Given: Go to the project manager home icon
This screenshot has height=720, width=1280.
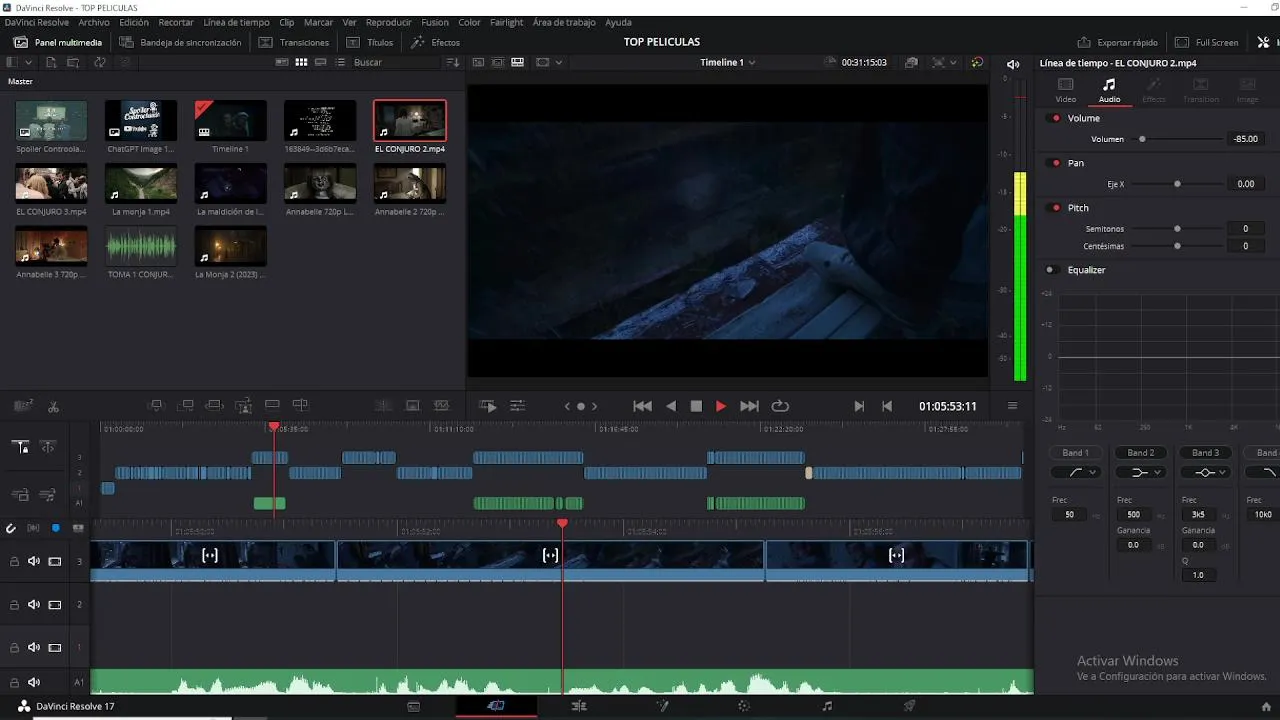Looking at the screenshot, I should point(1267,706).
